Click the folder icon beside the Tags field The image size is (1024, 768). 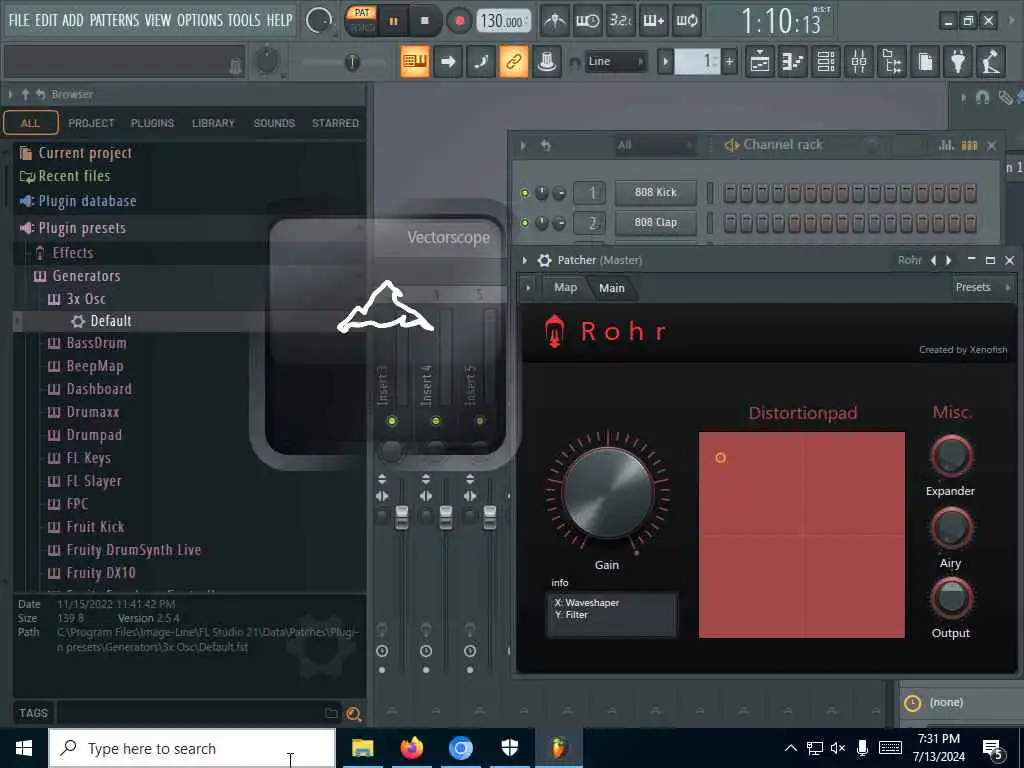331,713
